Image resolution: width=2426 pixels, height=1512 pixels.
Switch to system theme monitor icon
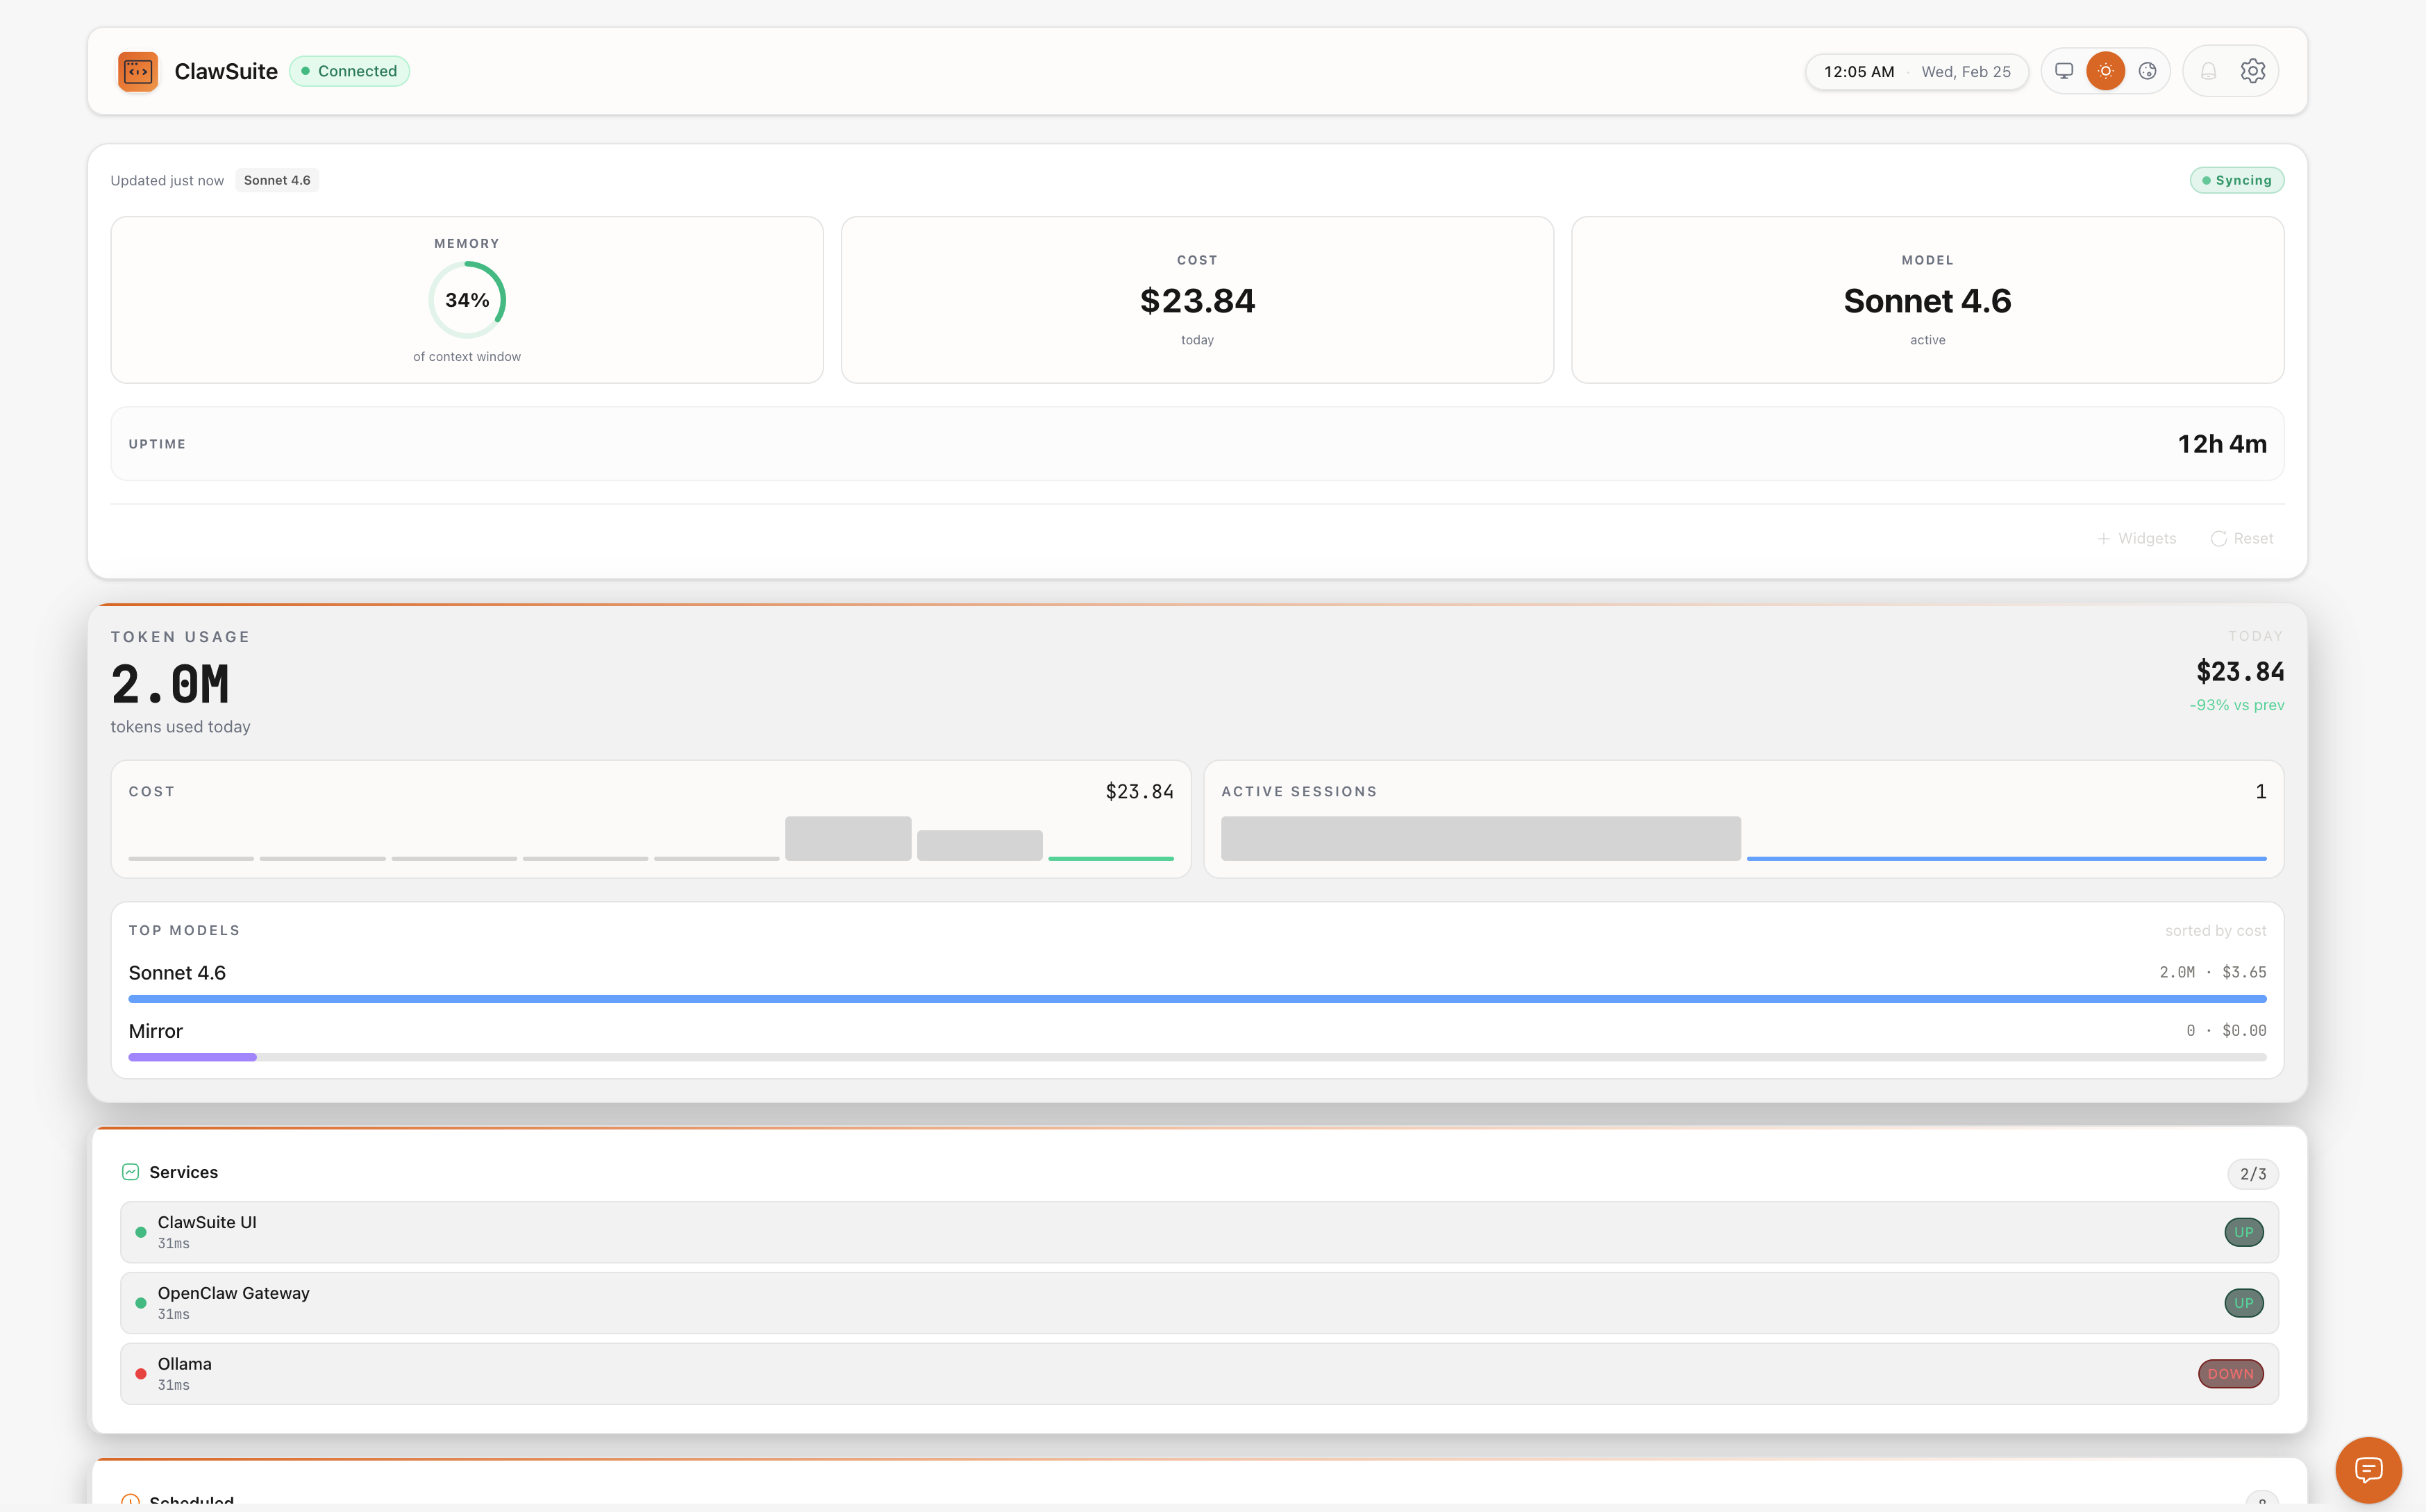pyautogui.click(x=2063, y=71)
